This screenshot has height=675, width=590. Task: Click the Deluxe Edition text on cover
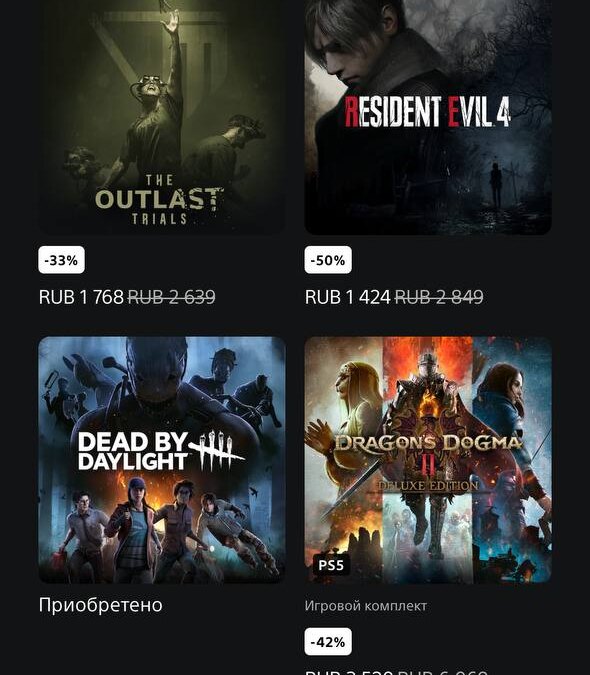click(x=428, y=486)
